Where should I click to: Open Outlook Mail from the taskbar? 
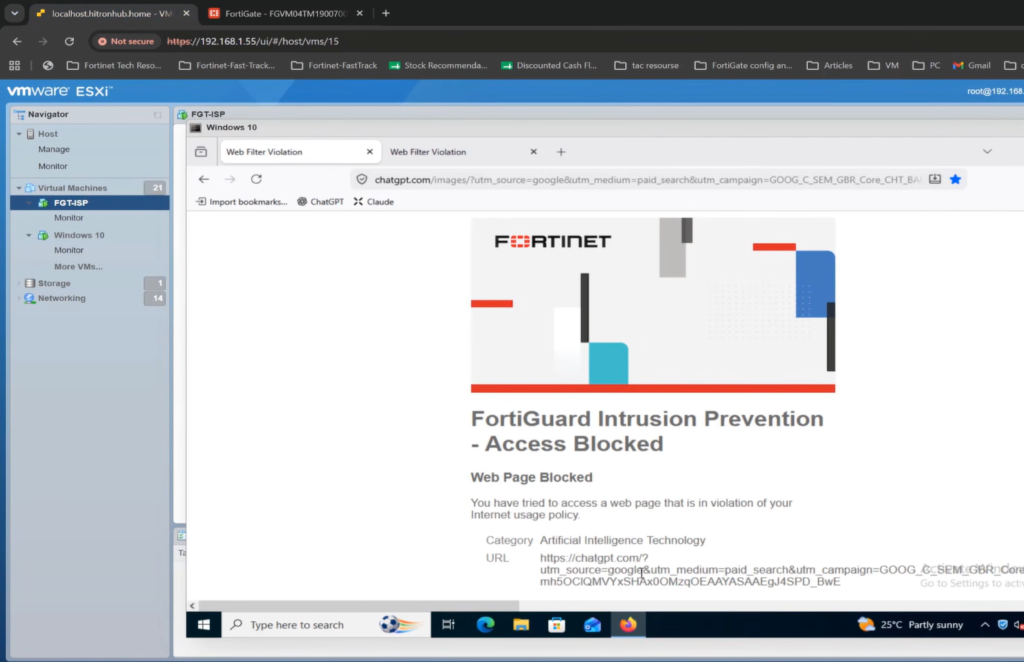[592, 625]
